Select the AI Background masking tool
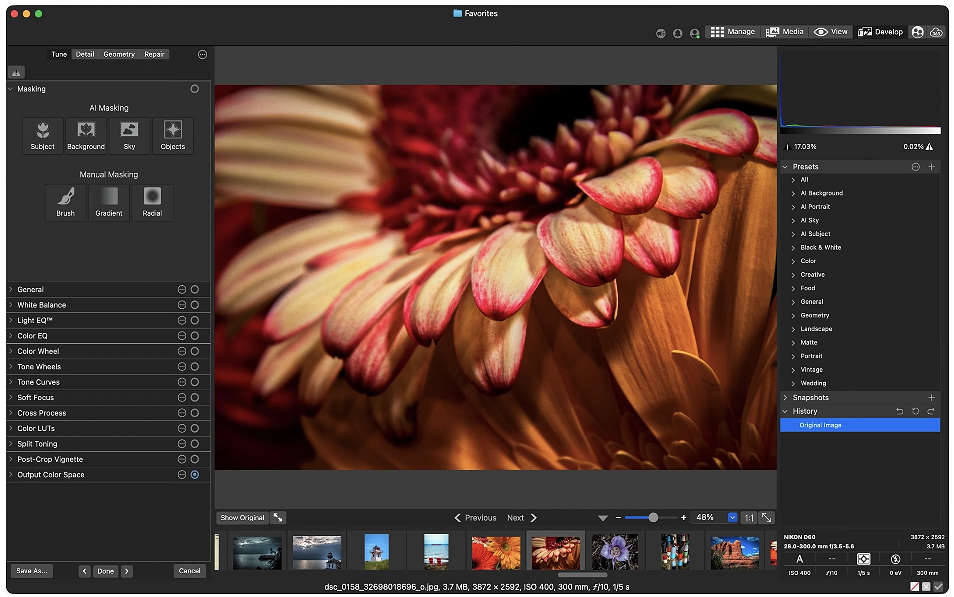This screenshot has height=597, width=954. pyautogui.click(x=86, y=136)
